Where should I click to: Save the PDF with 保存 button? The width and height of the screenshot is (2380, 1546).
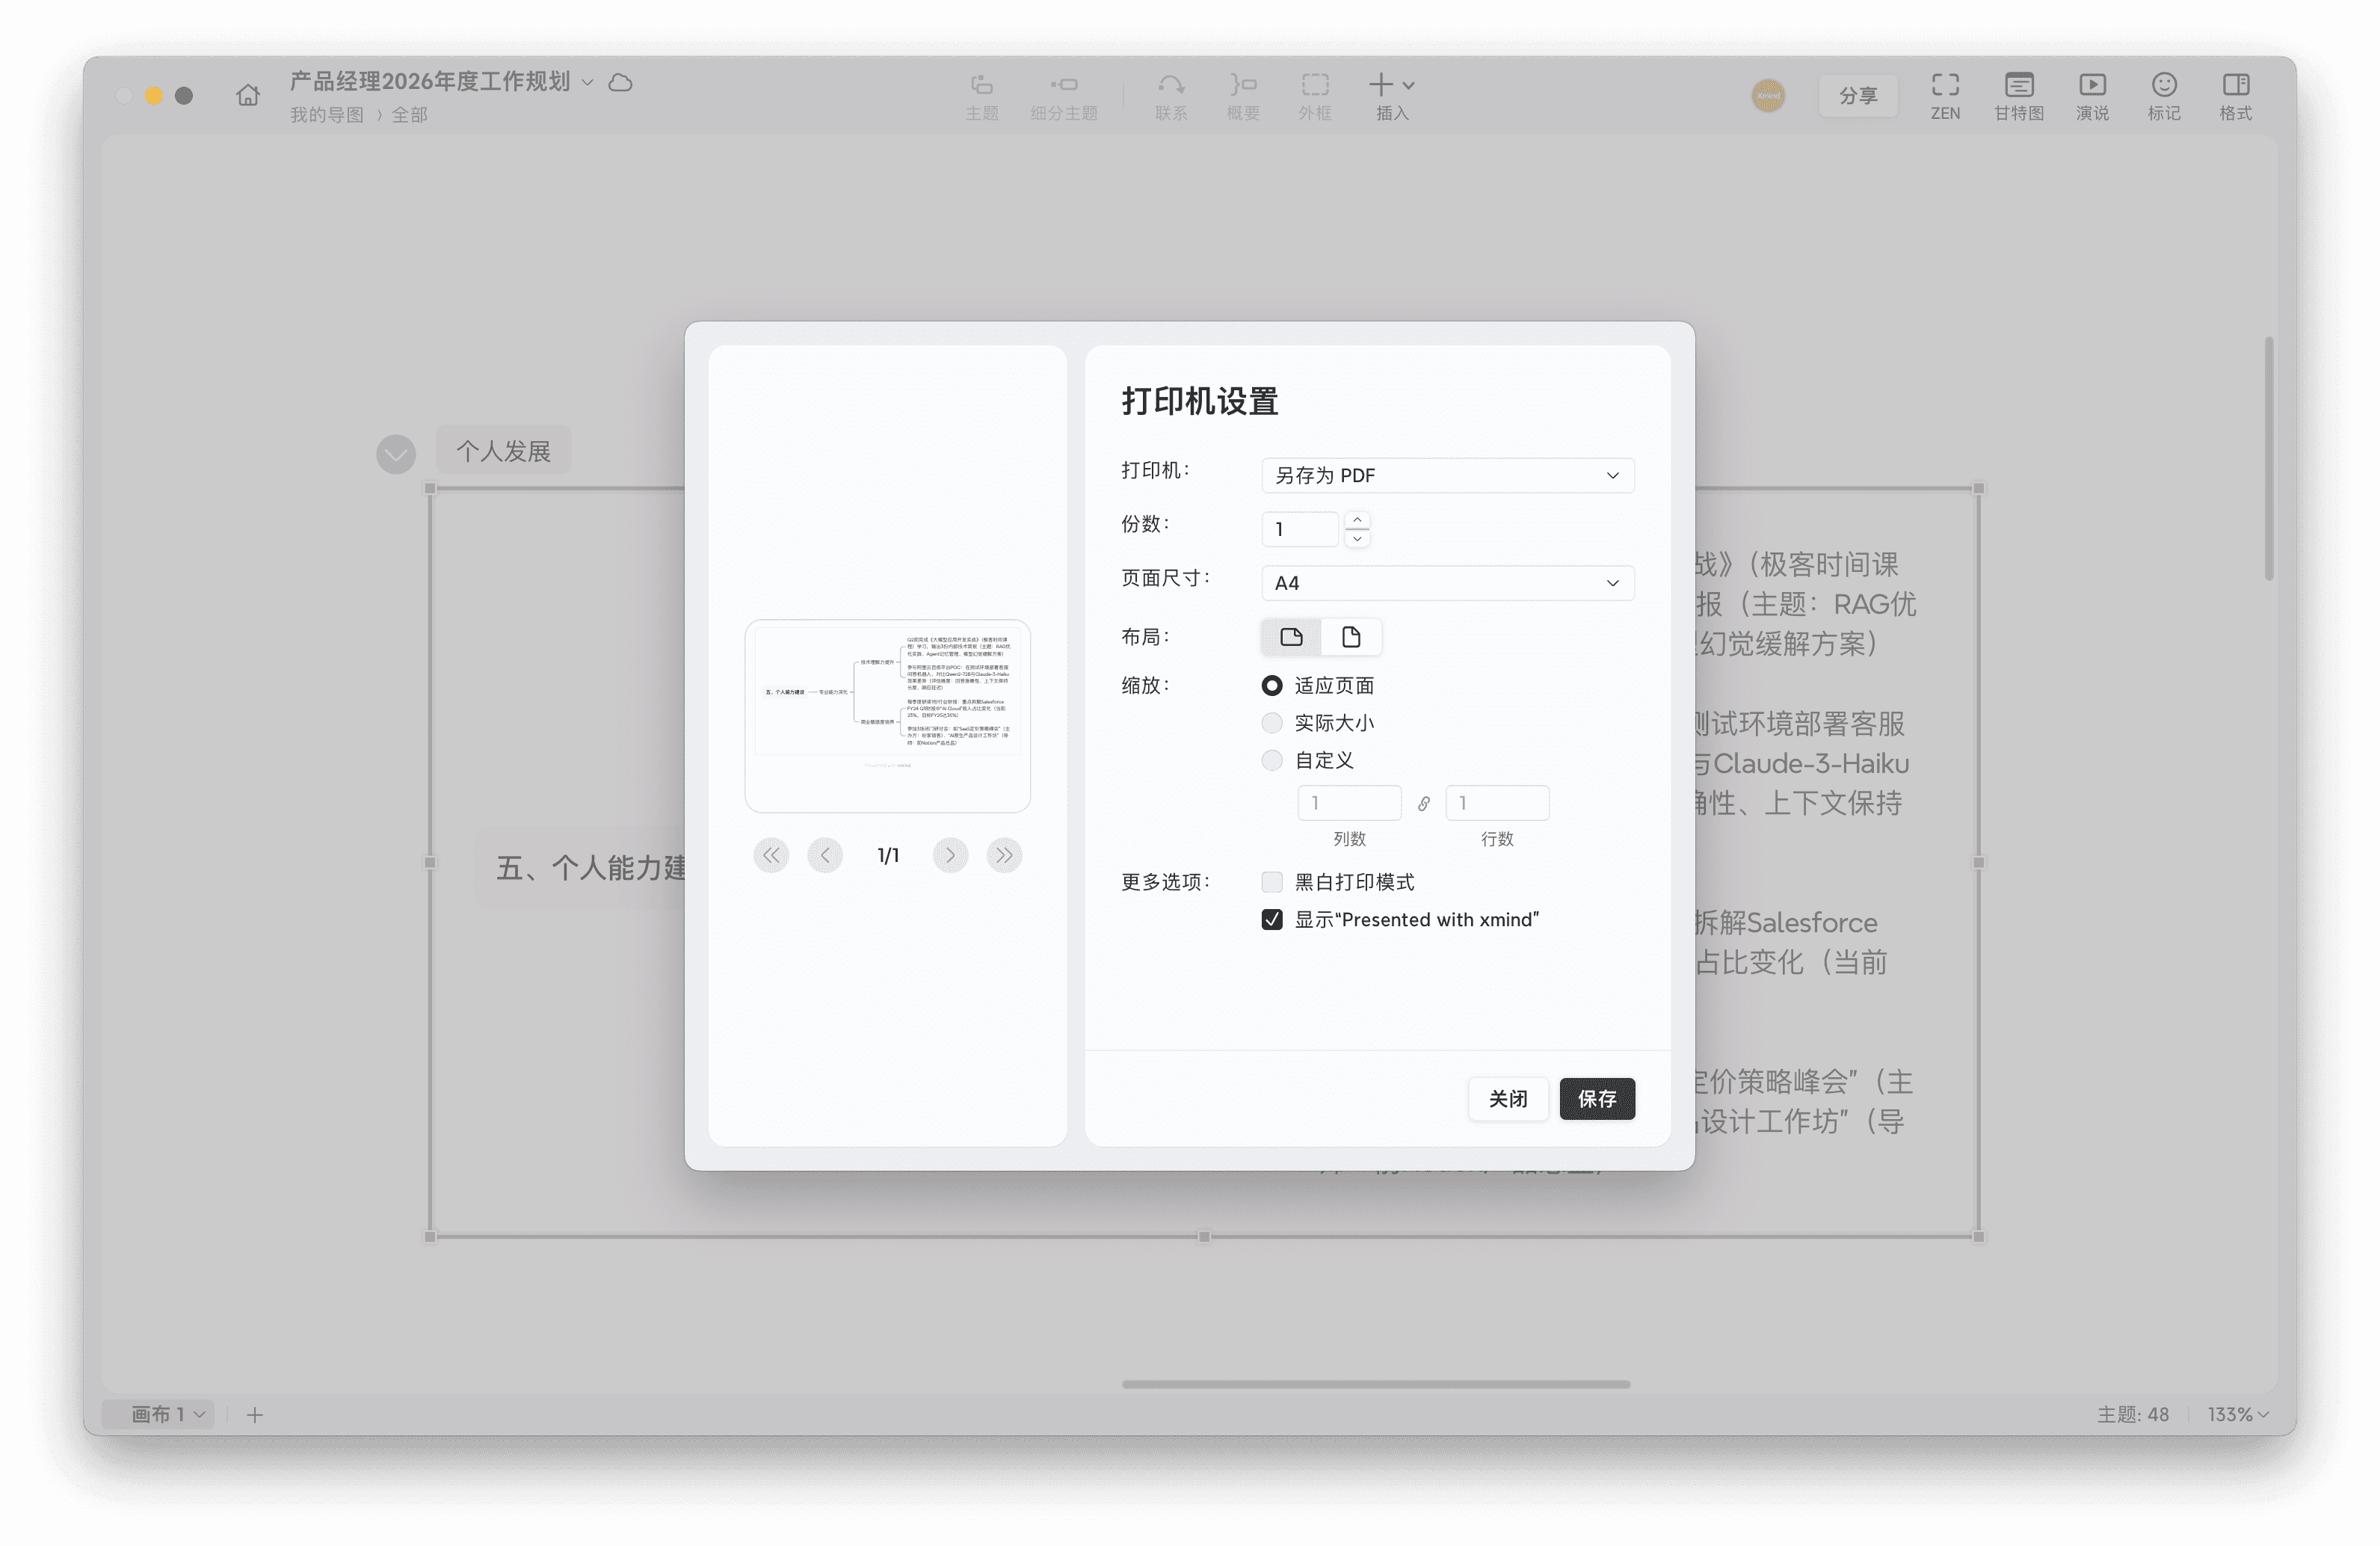(1597, 1098)
